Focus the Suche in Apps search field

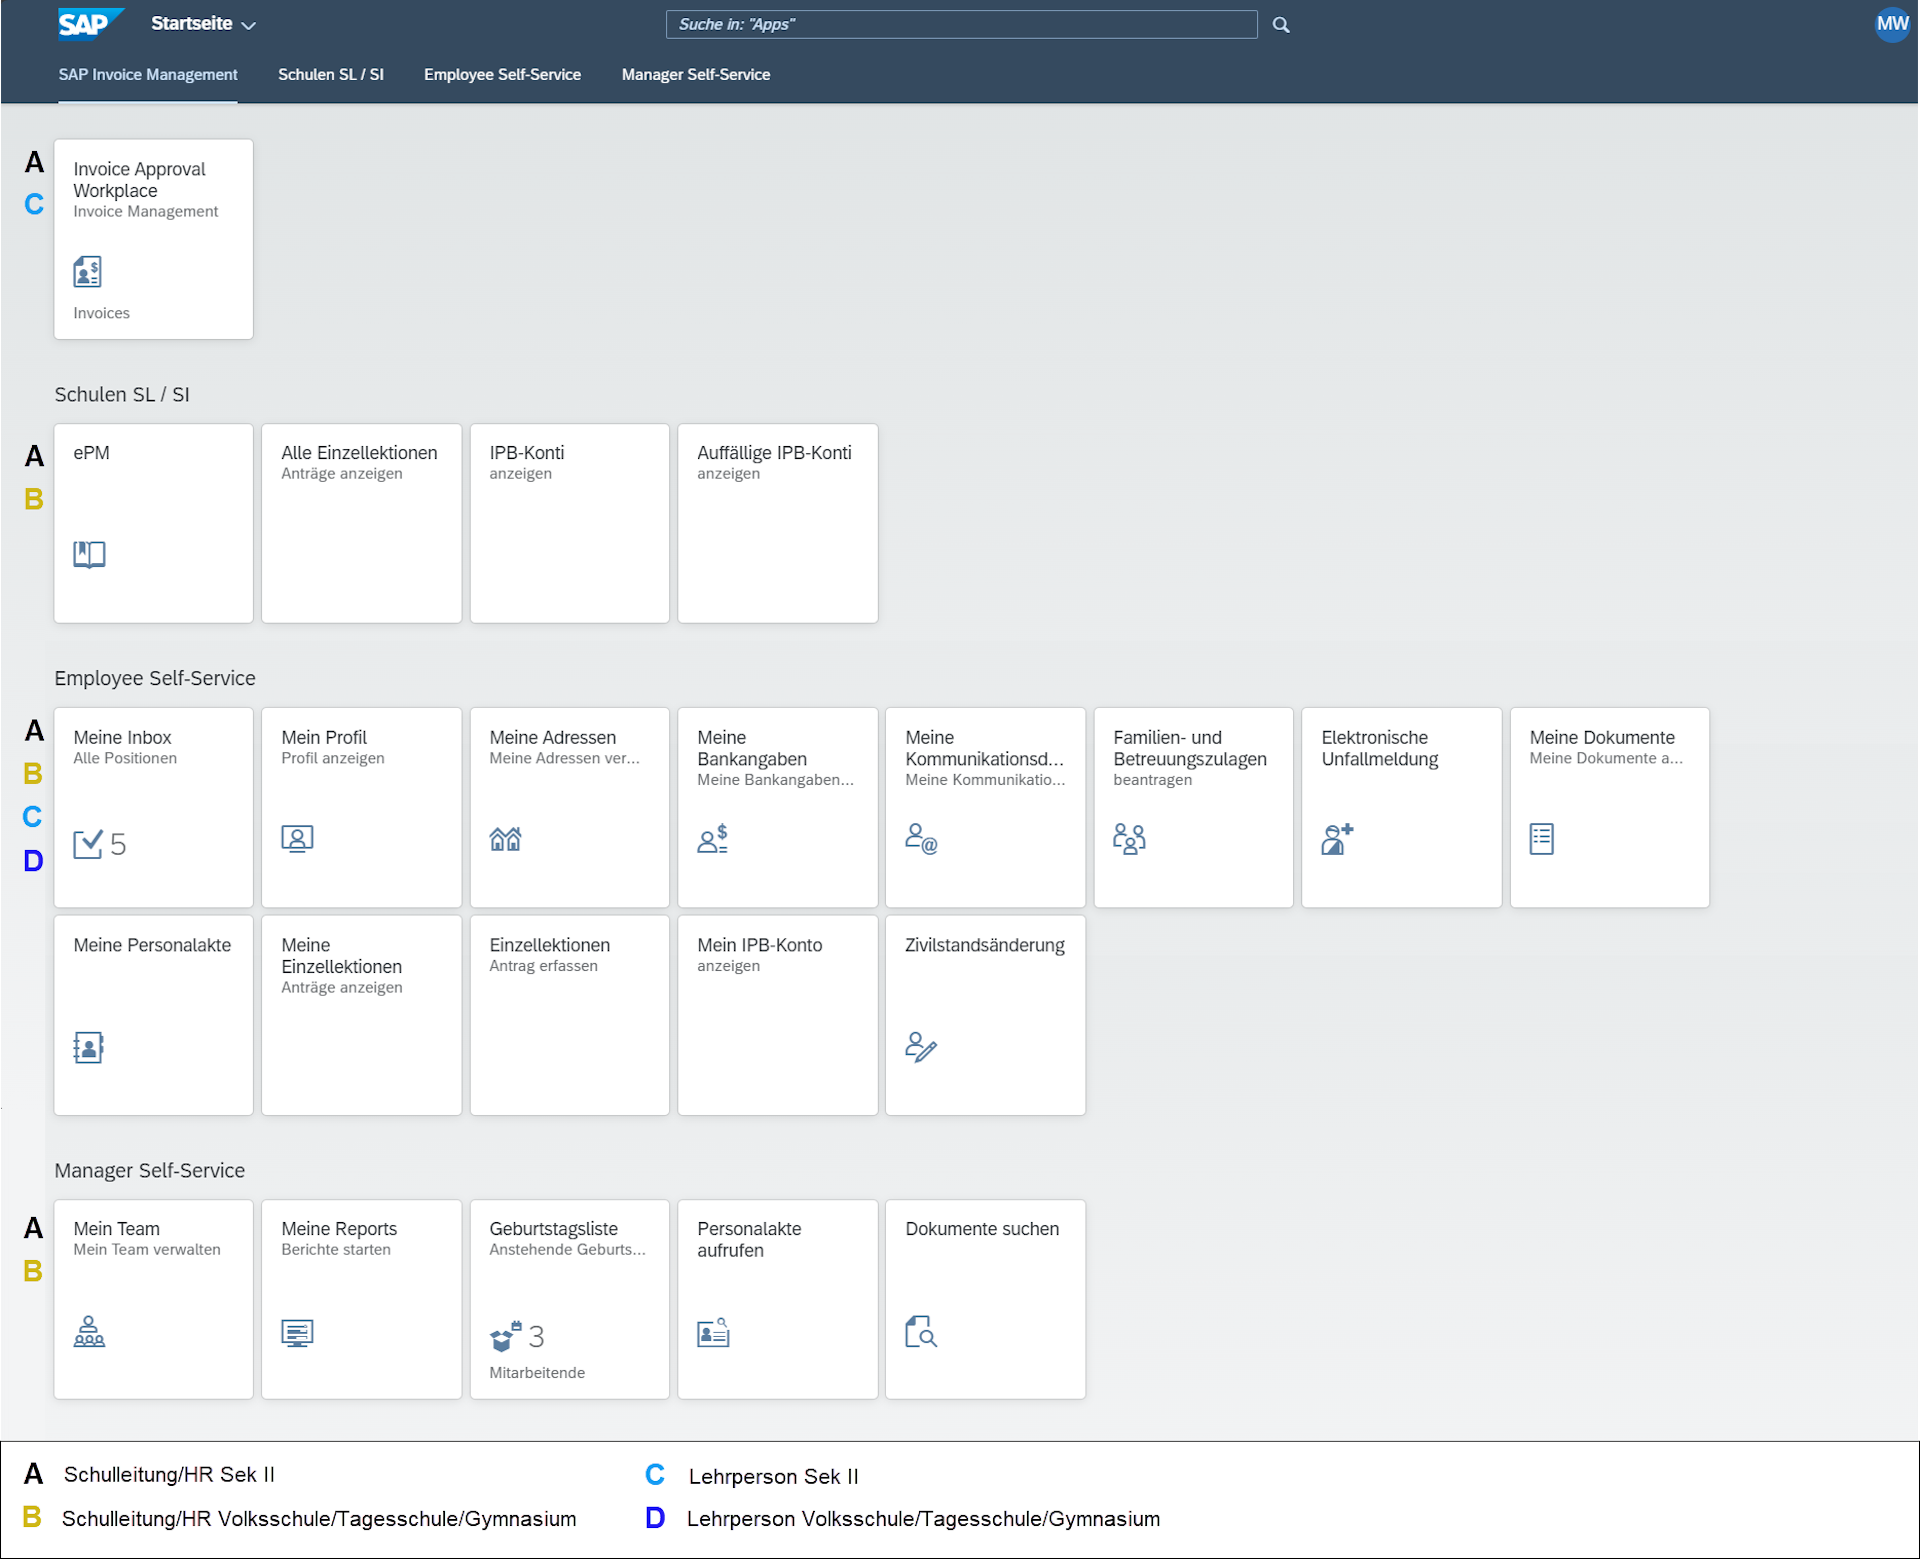[x=960, y=25]
